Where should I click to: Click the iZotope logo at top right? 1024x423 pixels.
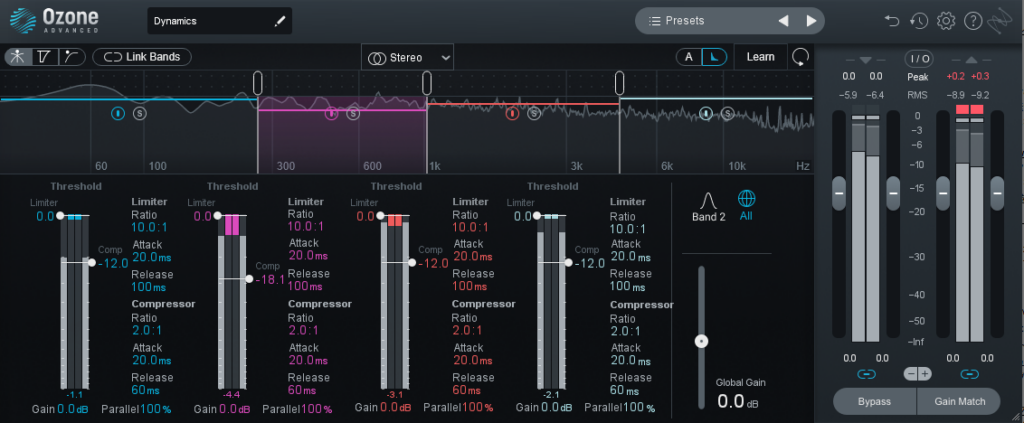(1001, 21)
